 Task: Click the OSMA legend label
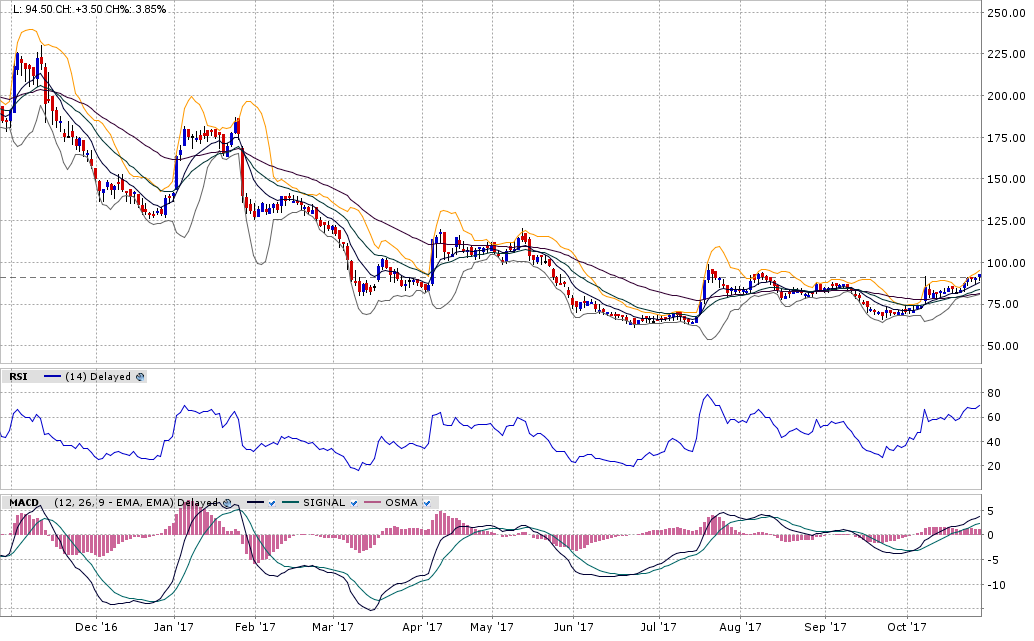click(402, 502)
